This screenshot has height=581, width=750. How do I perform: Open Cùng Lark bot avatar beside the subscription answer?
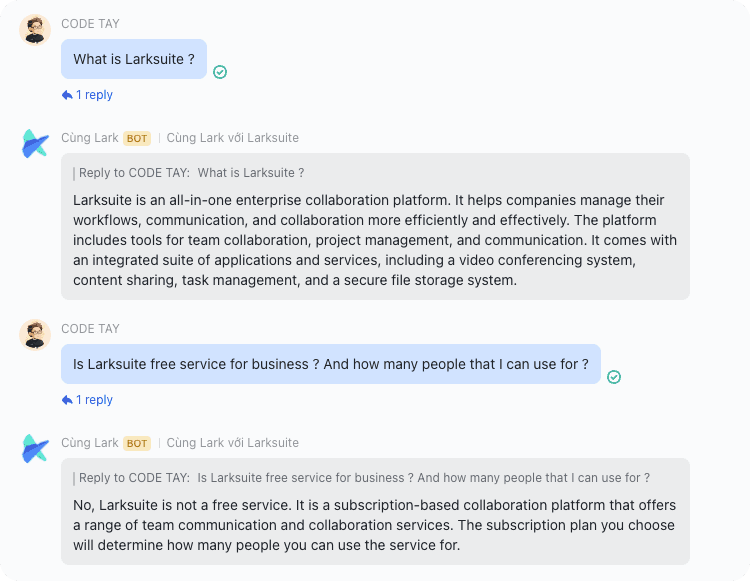[35, 449]
